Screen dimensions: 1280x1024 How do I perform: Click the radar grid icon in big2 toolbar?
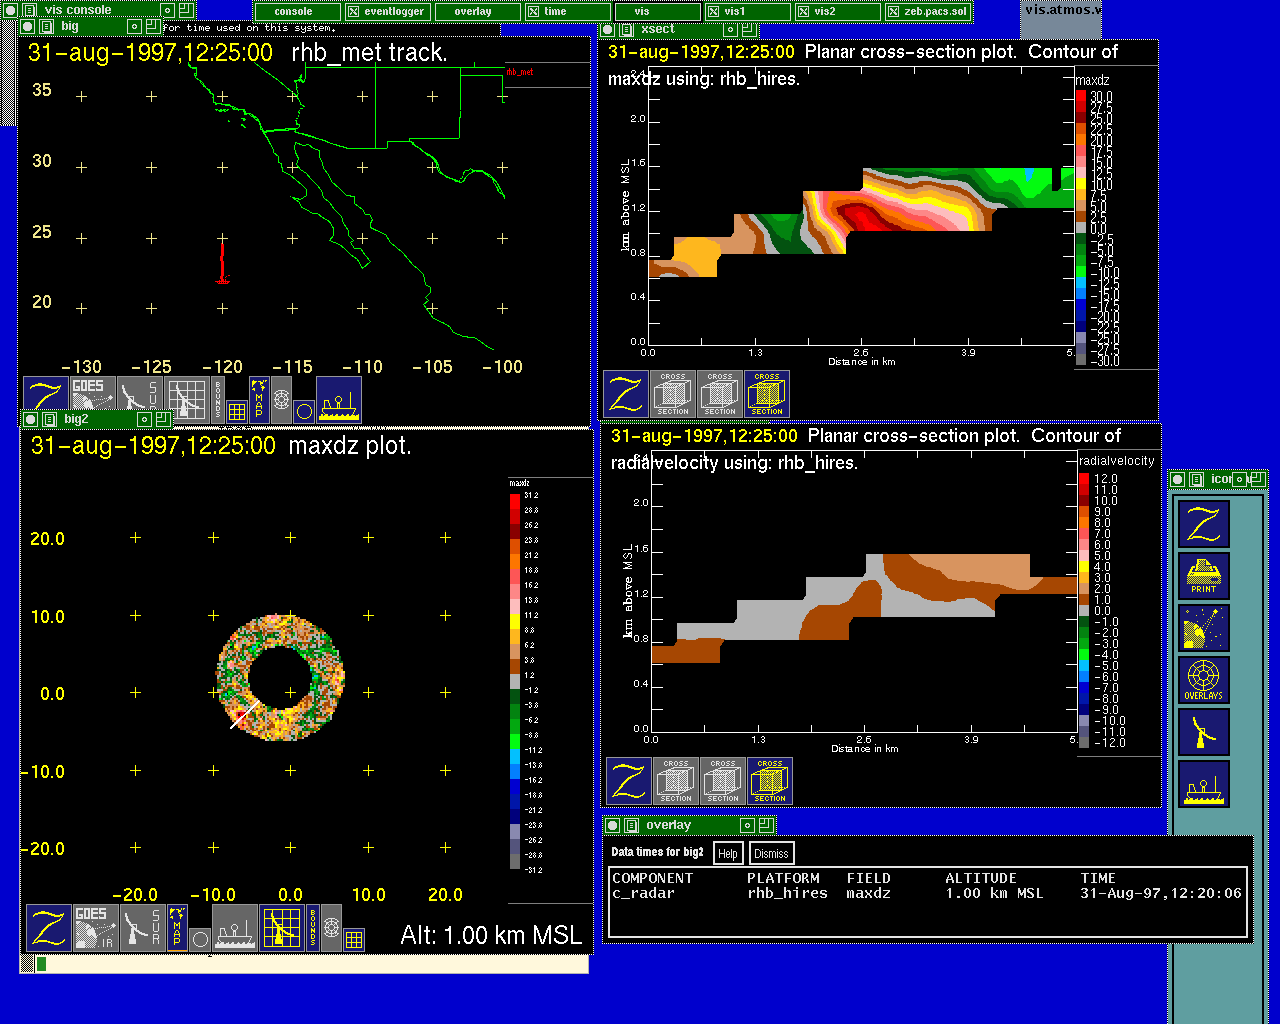coord(282,927)
